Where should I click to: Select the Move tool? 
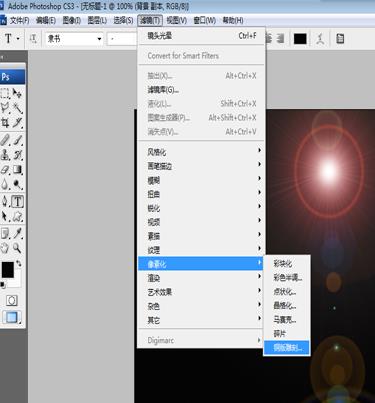[17, 93]
